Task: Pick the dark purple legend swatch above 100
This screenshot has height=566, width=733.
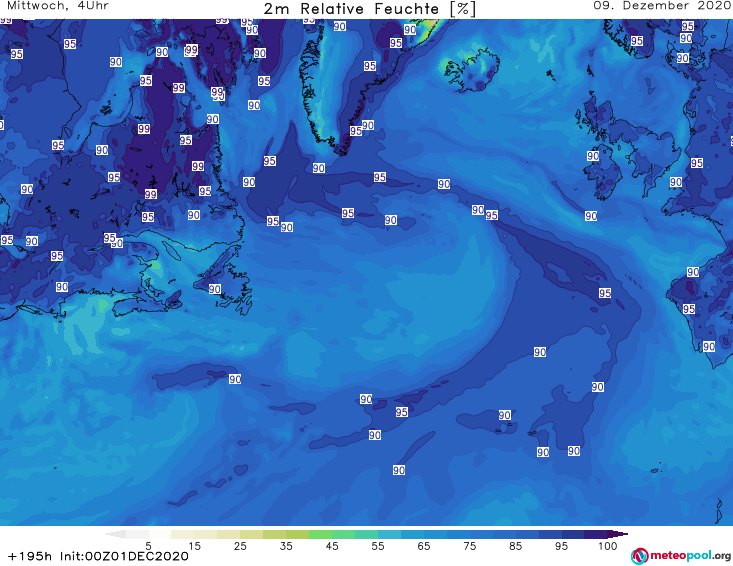Action: coord(596,534)
